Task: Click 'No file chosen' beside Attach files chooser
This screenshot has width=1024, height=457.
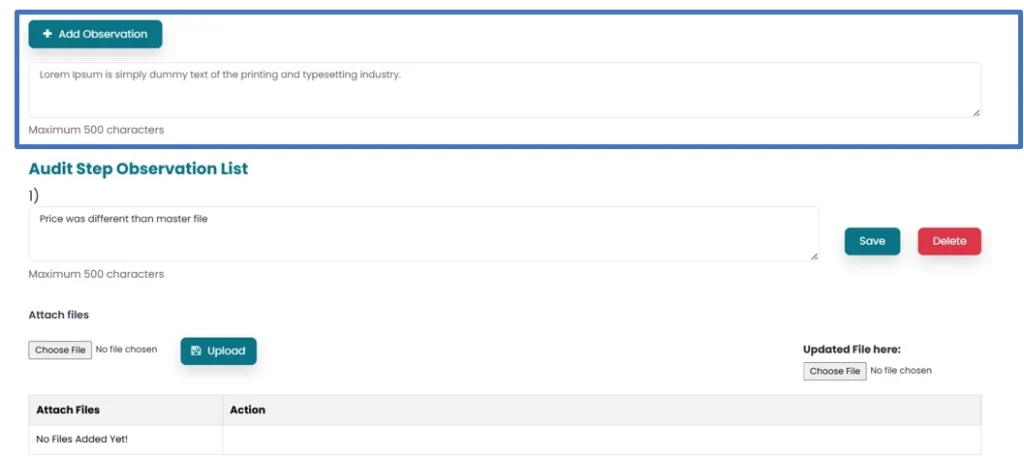Action: (x=126, y=350)
